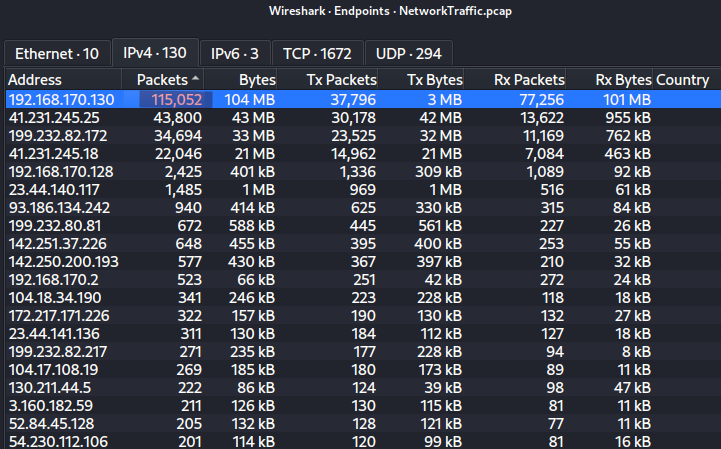721x449 pixels.
Task: Select the 23.44.141.136 address row
Action: 363,333
